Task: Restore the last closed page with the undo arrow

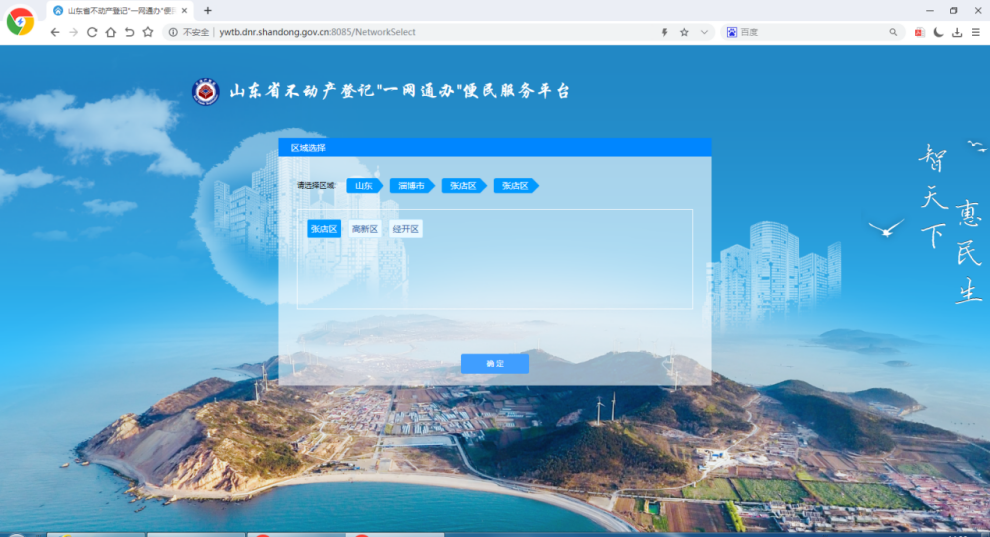Action: (x=129, y=32)
